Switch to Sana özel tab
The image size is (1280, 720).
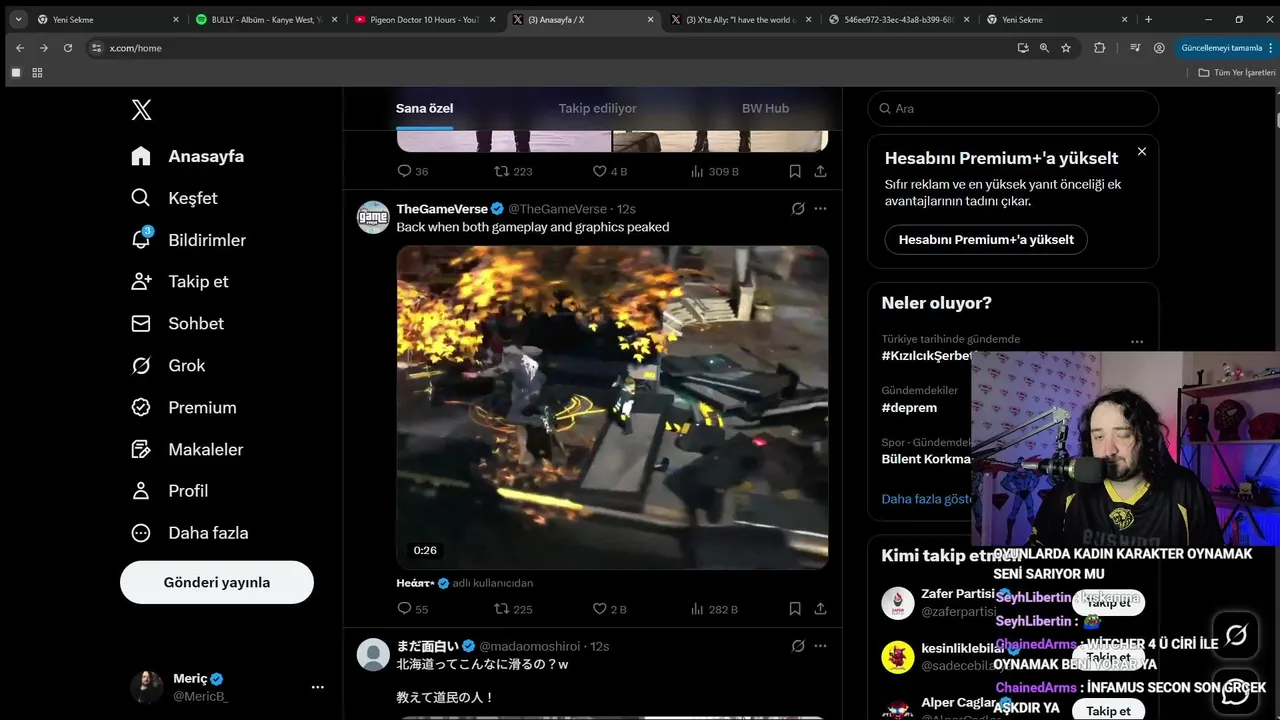point(425,108)
